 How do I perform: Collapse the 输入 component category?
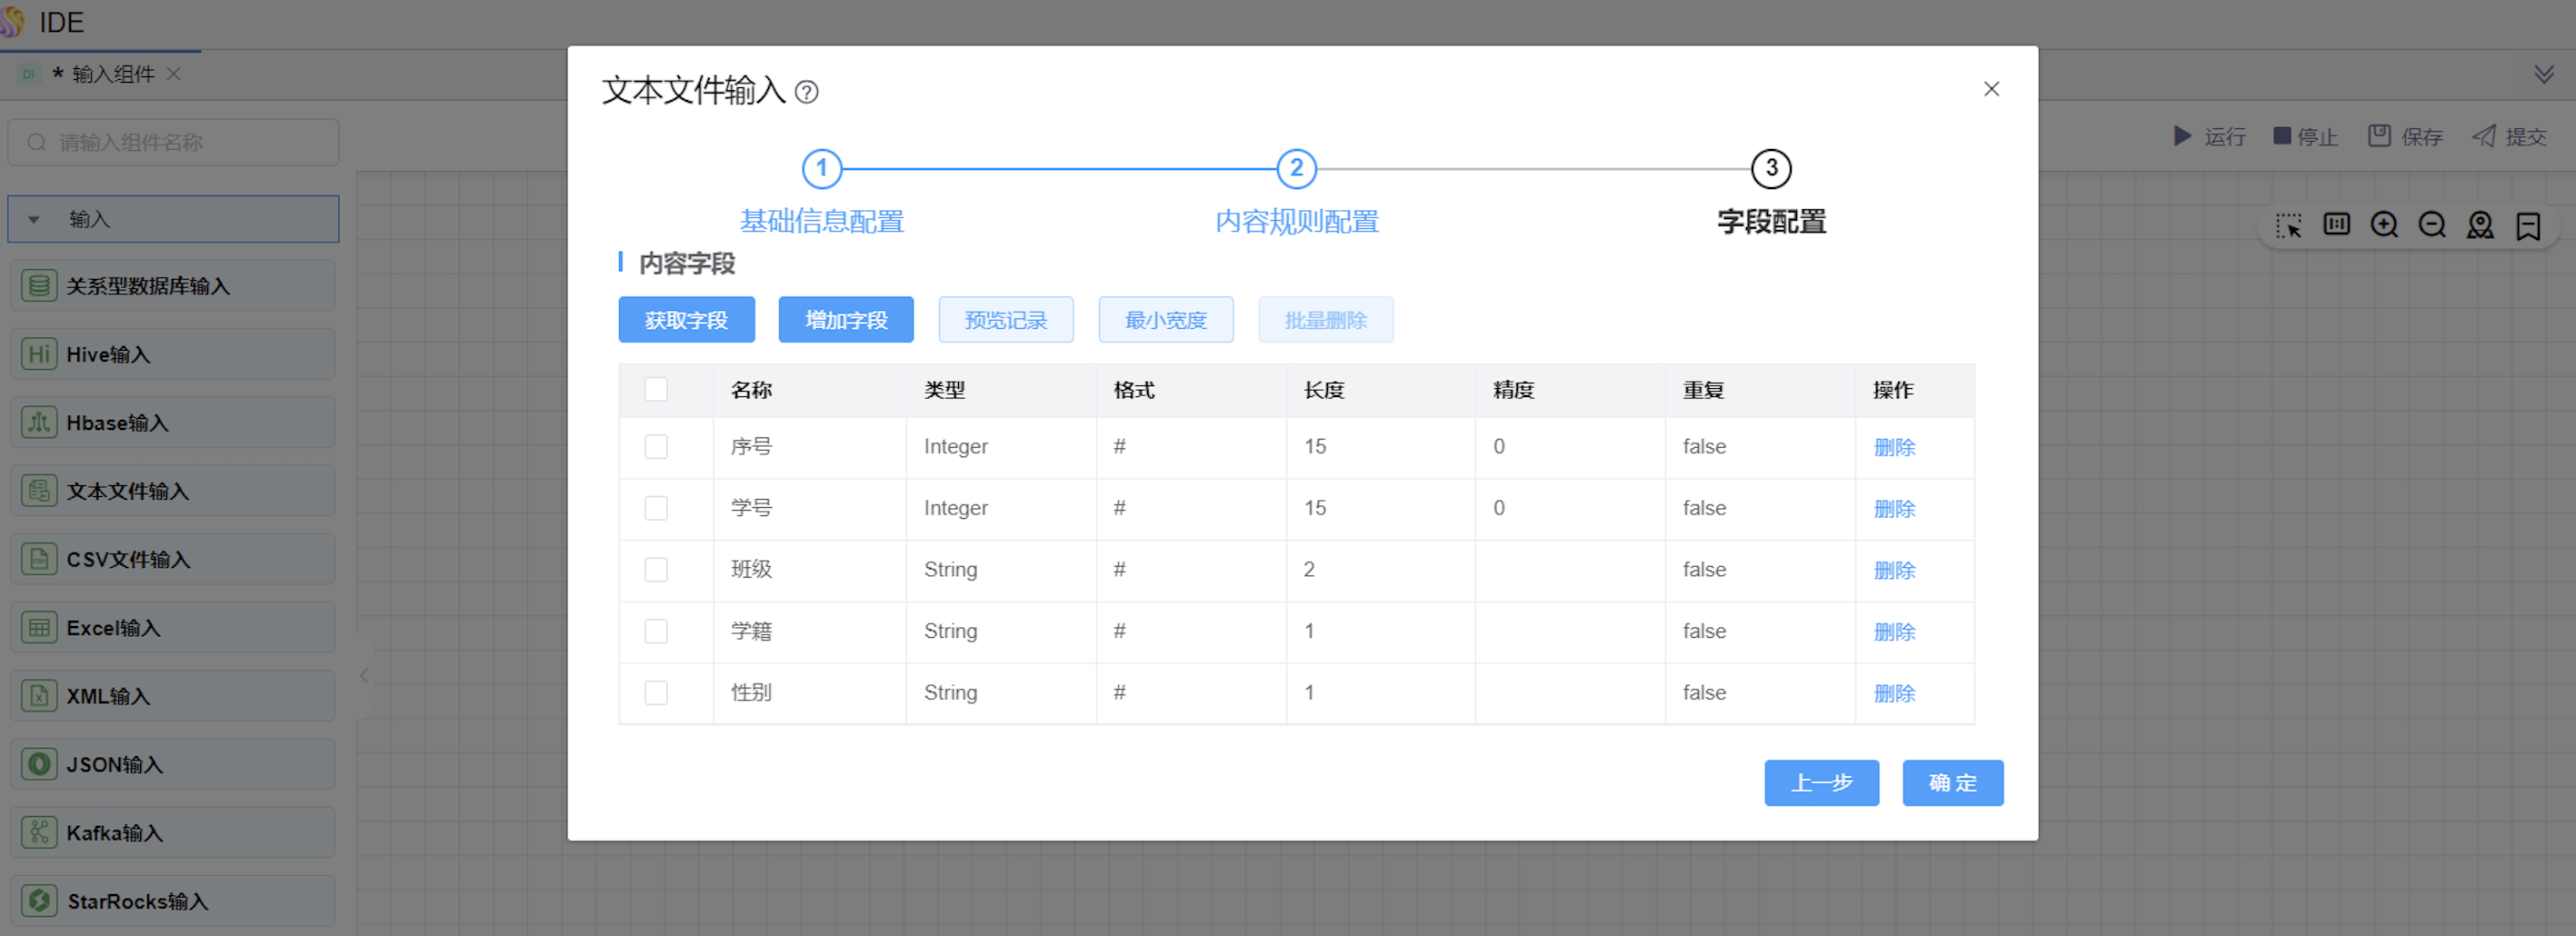coord(34,220)
